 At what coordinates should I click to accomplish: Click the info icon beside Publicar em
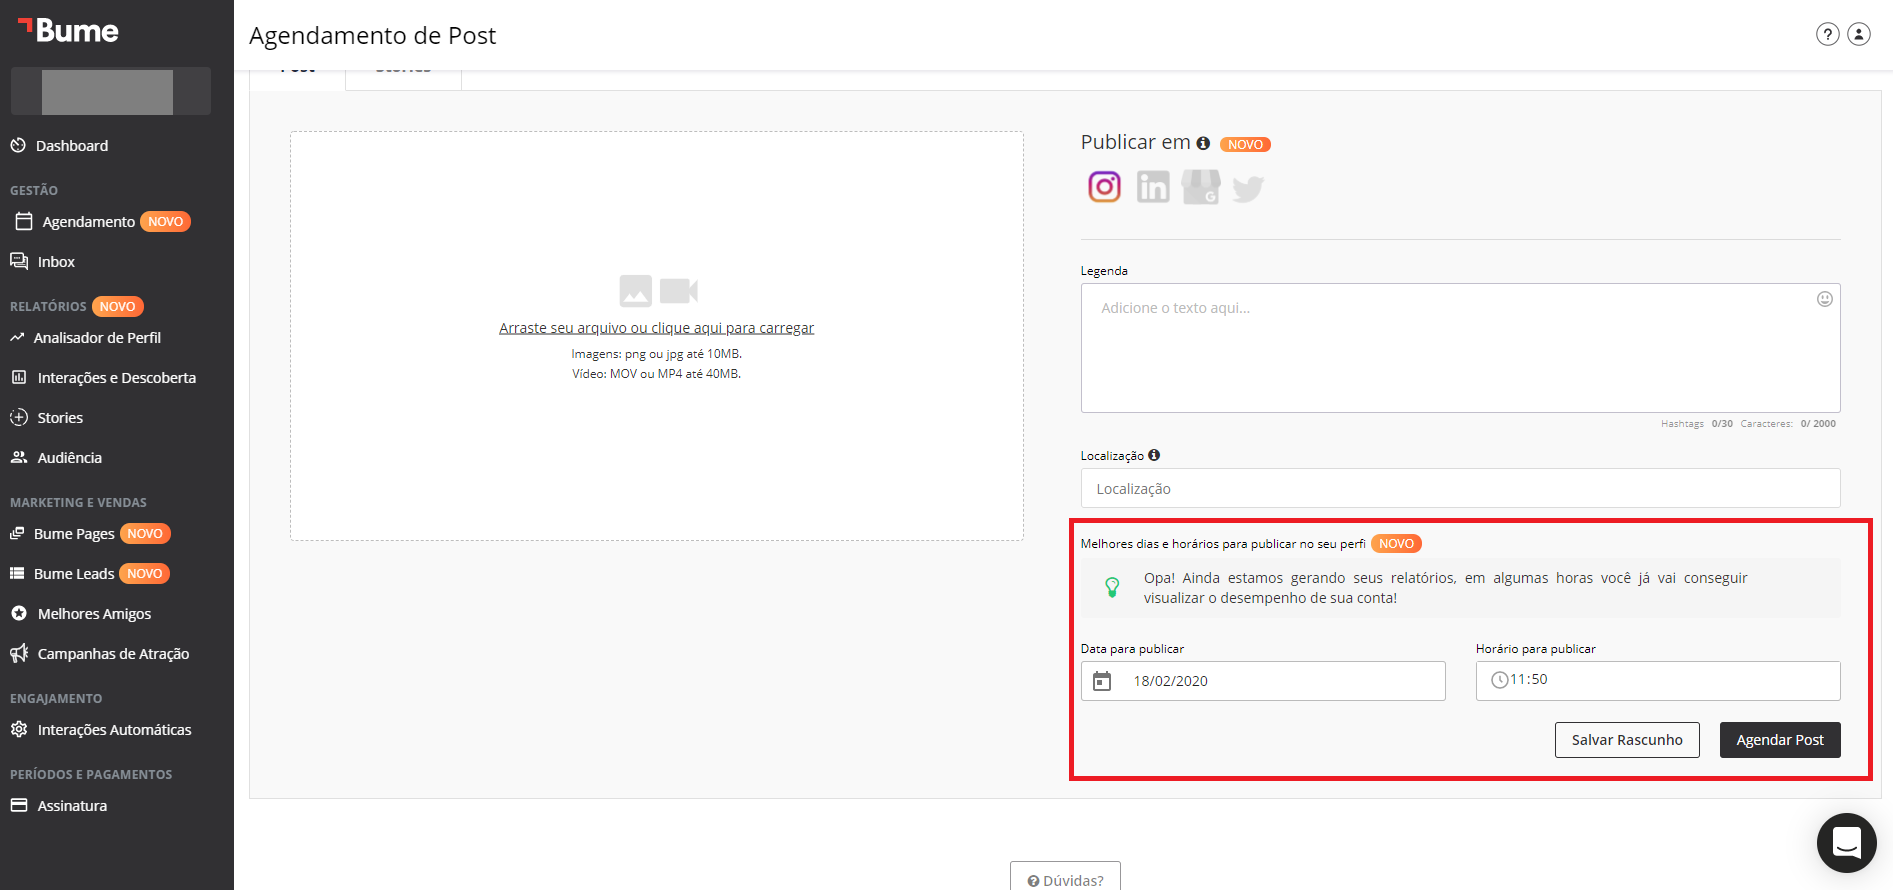click(x=1203, y=144)
